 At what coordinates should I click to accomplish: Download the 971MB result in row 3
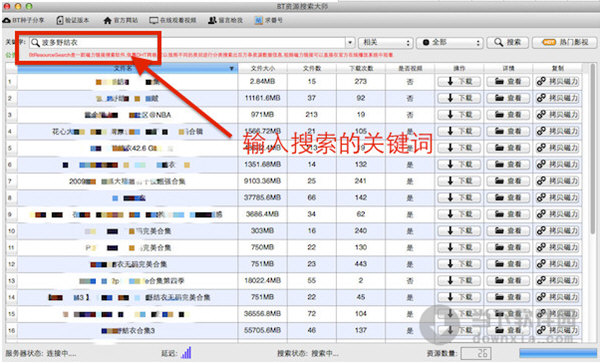[459, 114]
